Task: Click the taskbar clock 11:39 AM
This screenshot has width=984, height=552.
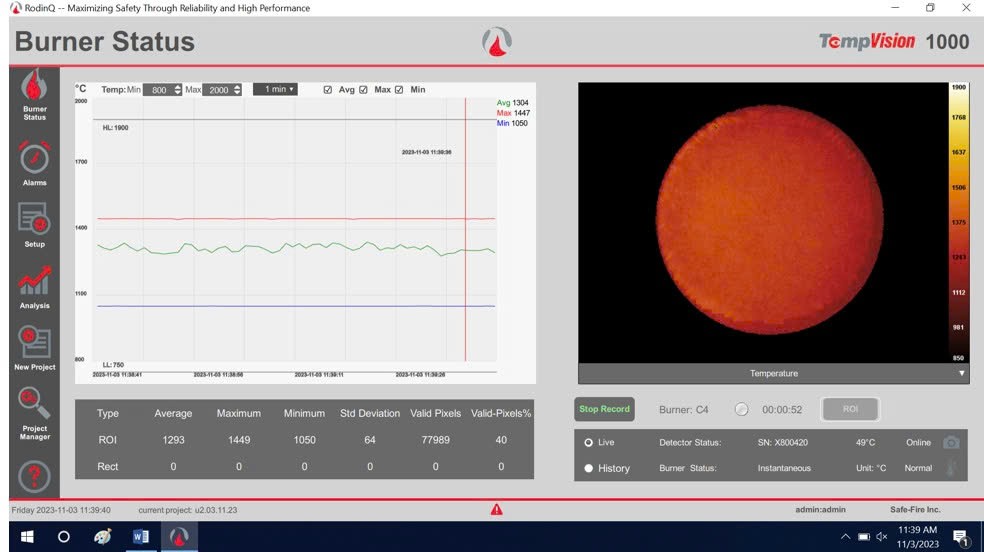Action: tap(917, 530)
